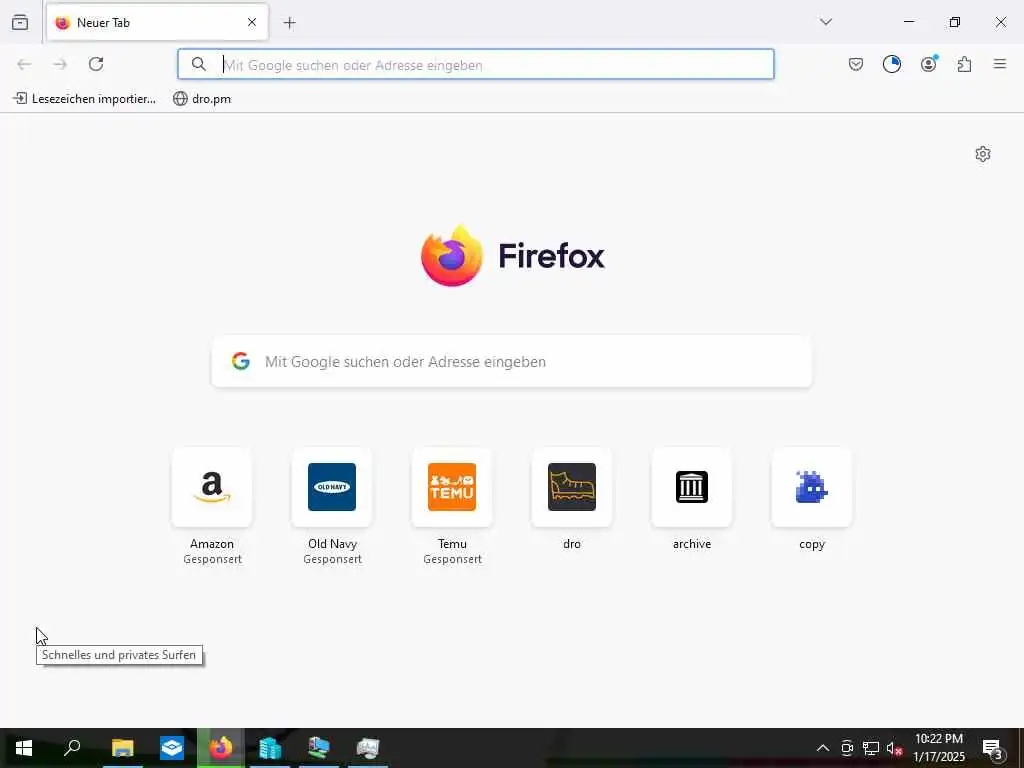Viewport: 1024px width, 768px height.
Task: Click the Google G logo in search box
Action: pyautogui.click(x=241, y=361)
